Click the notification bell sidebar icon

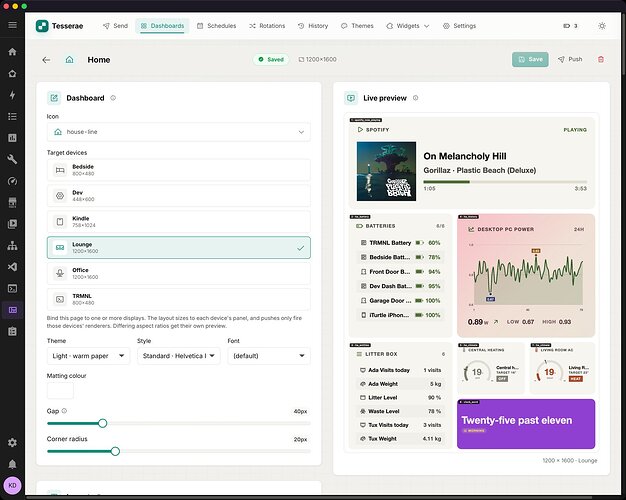(x=12, y=464)
